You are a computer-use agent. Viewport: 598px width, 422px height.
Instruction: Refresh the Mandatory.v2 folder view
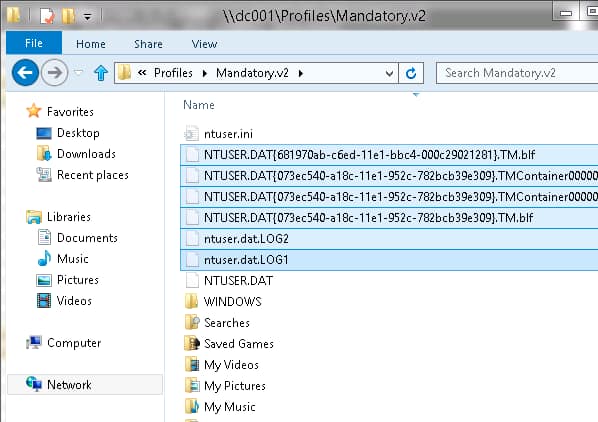tap(411, 73)
